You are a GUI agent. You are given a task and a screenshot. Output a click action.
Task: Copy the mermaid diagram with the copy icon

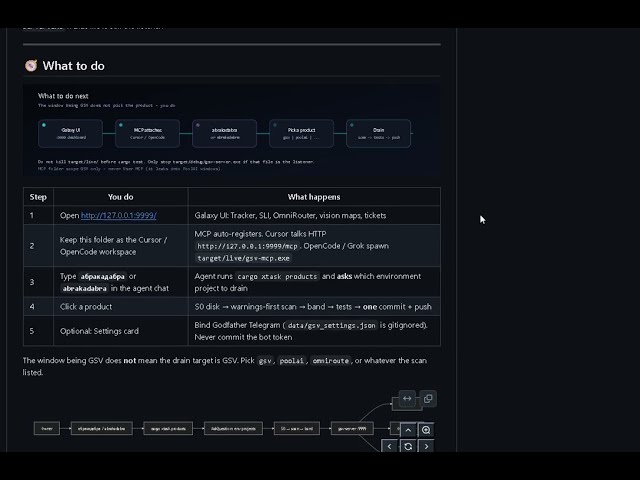tap(428, 398)
